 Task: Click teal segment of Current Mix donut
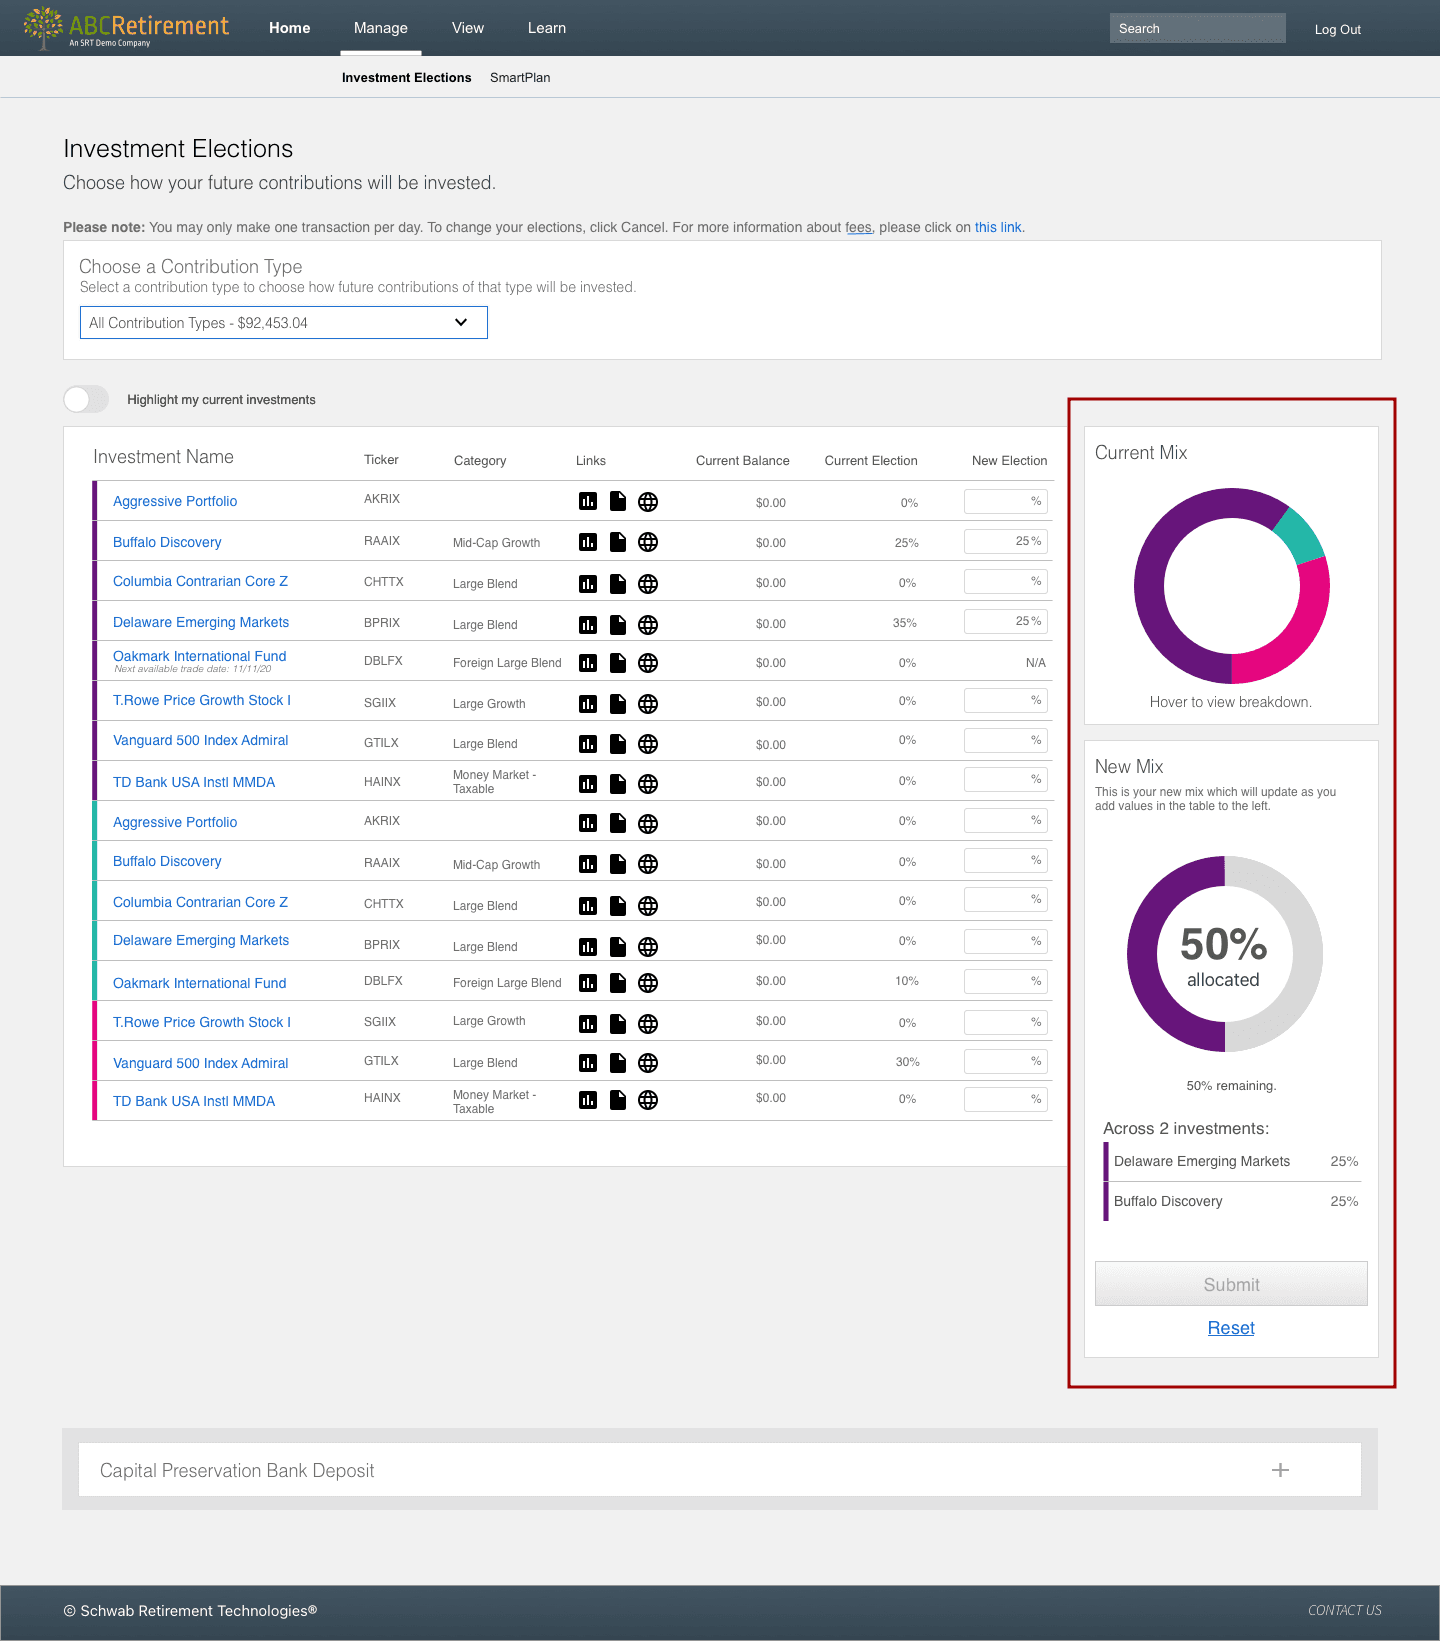(x=1300, y=535)
